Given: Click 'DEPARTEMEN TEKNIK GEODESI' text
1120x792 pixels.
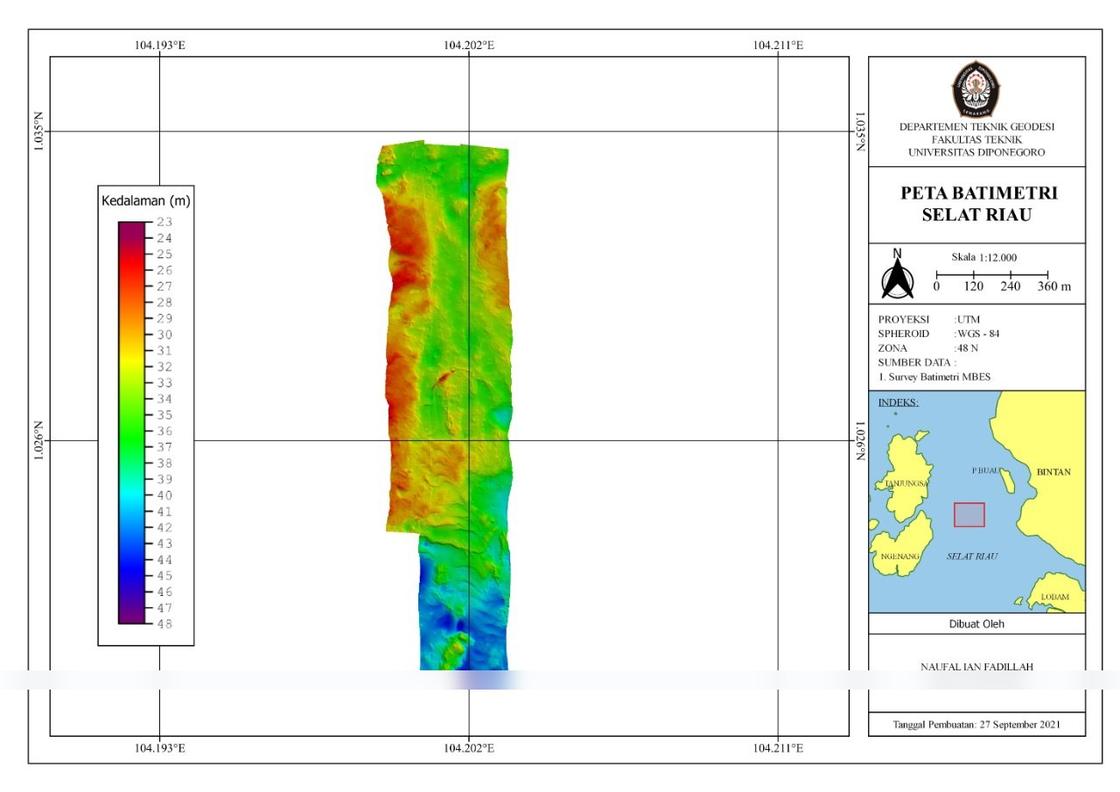Looking at the screenshot, I should (x=976, y=126).
